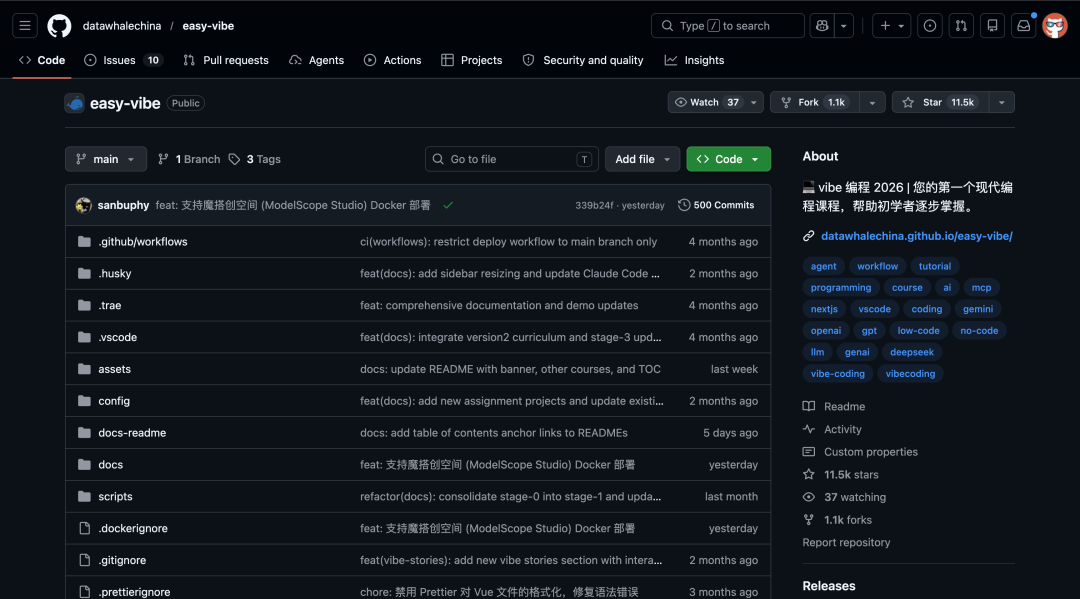
Task: Open the restrict deploy workflow commit message
Action: point(508,242)
